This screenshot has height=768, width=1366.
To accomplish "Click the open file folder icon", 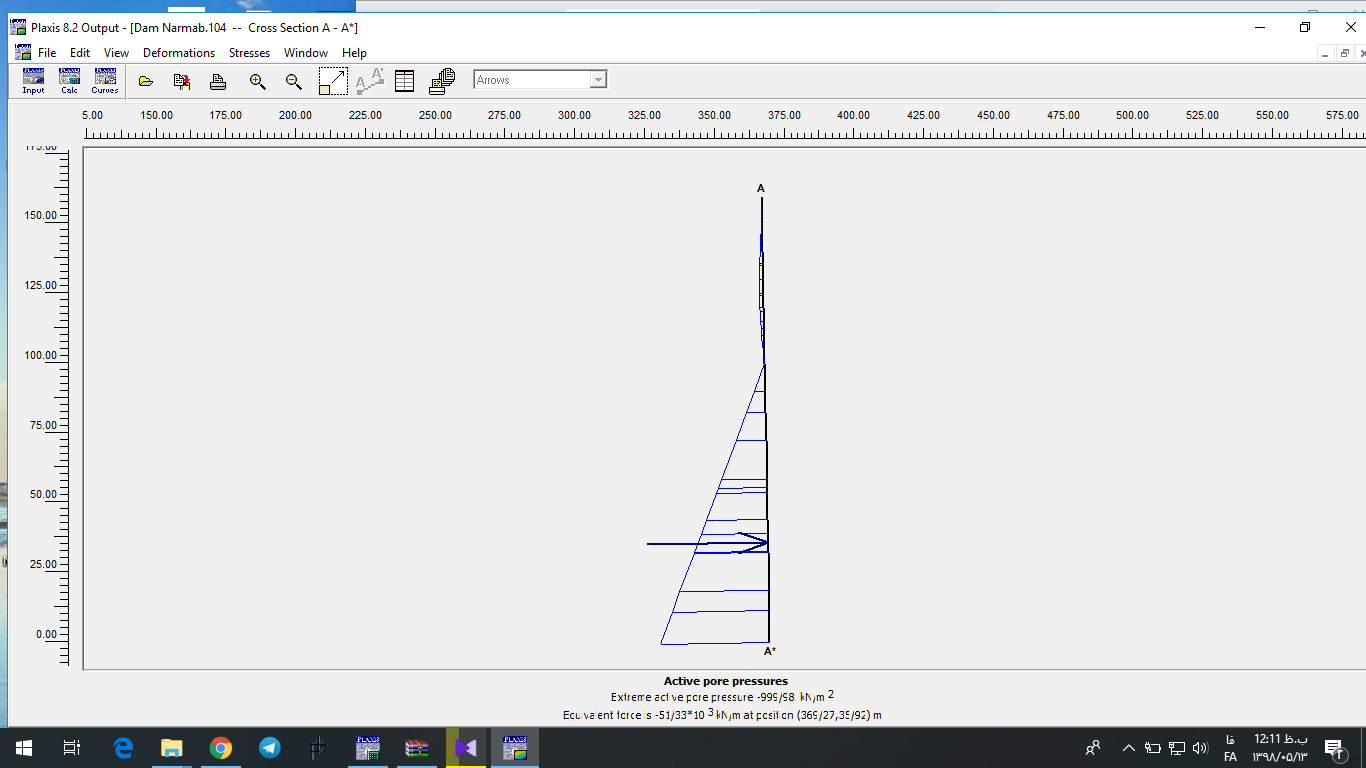I will [146, 81].
